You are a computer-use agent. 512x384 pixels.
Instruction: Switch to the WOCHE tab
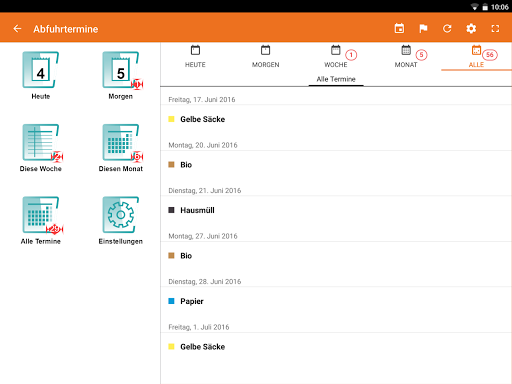point(336,57)
